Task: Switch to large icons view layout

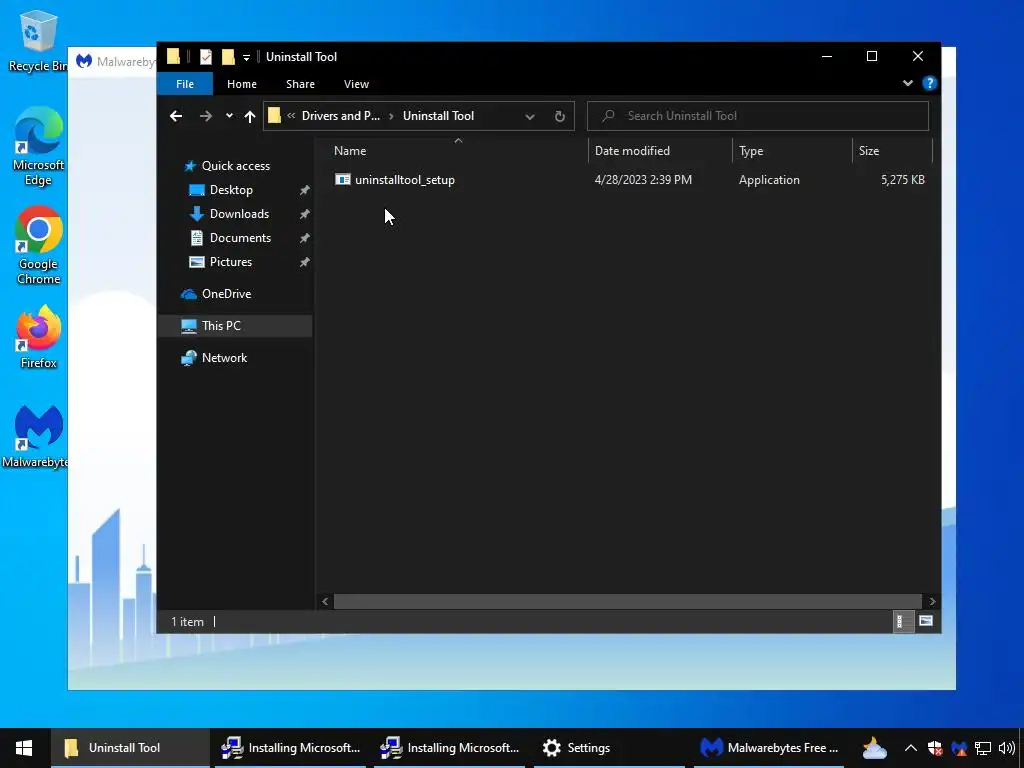Action: (925, 621)
